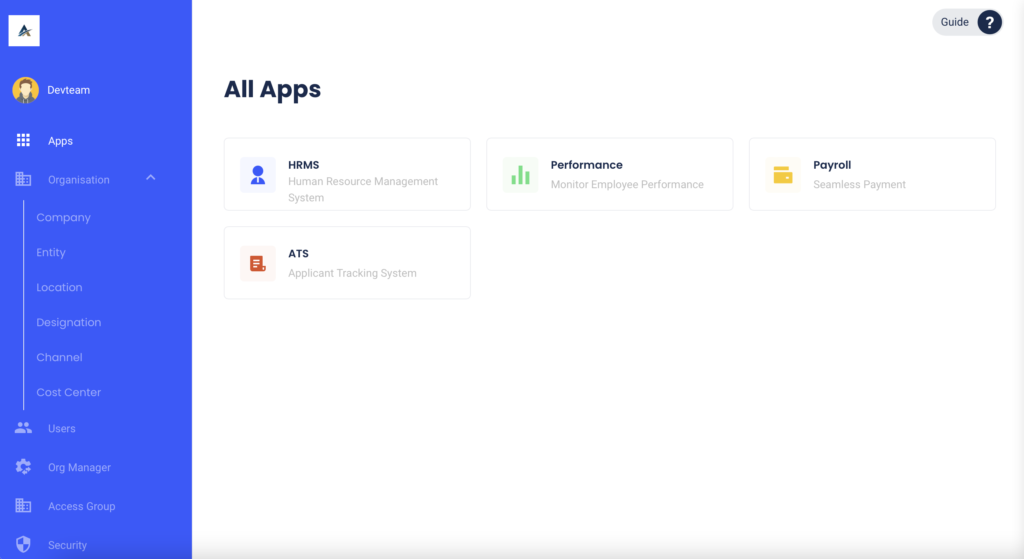This screenshot has width=1024, height=559.
Task: Click the Security shield icon
Action: tap(24, 545)
